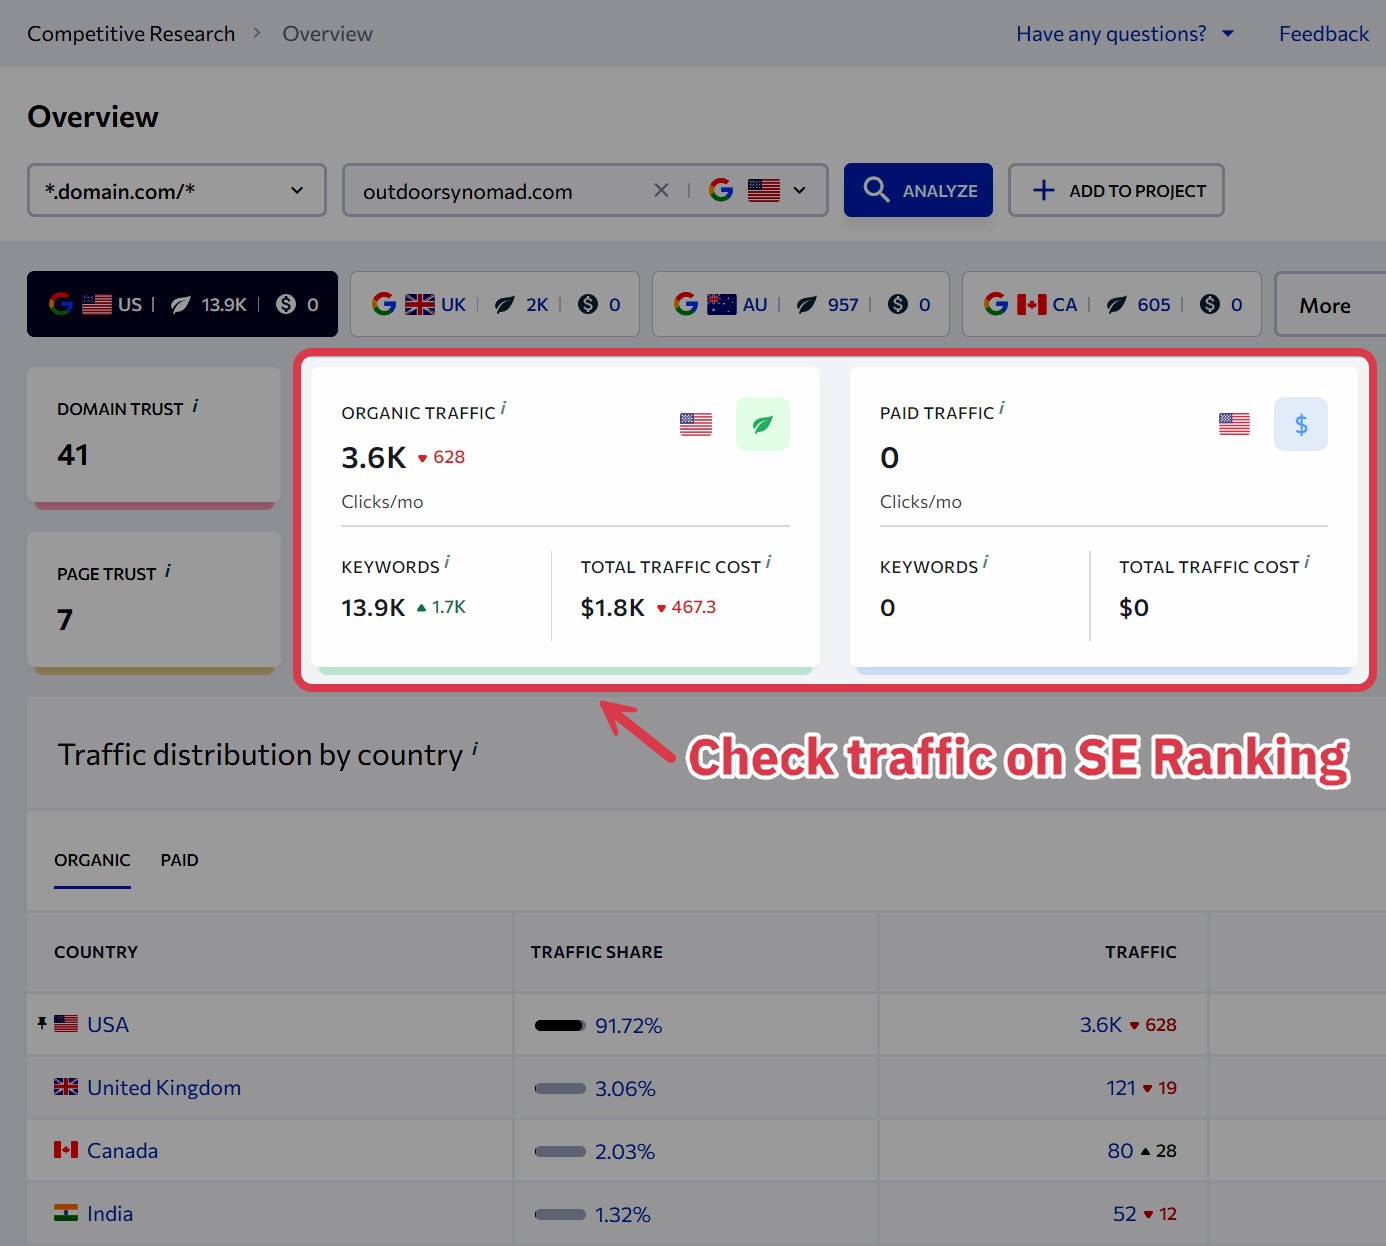The image size is (1386, 1246).
Task: Click info icon by Traffic distribution heading
Action: click(475, 749)
